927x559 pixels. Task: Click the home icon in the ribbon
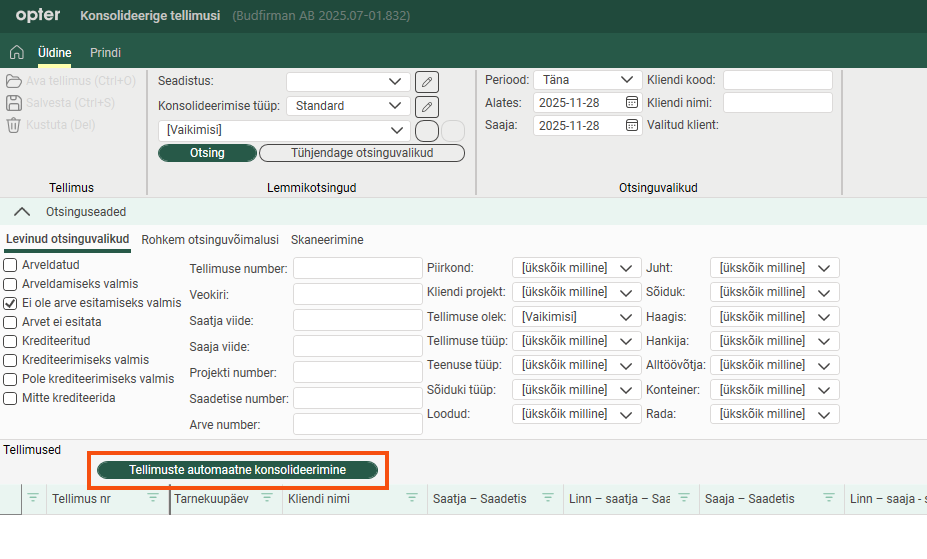click(x=17, y=52)
